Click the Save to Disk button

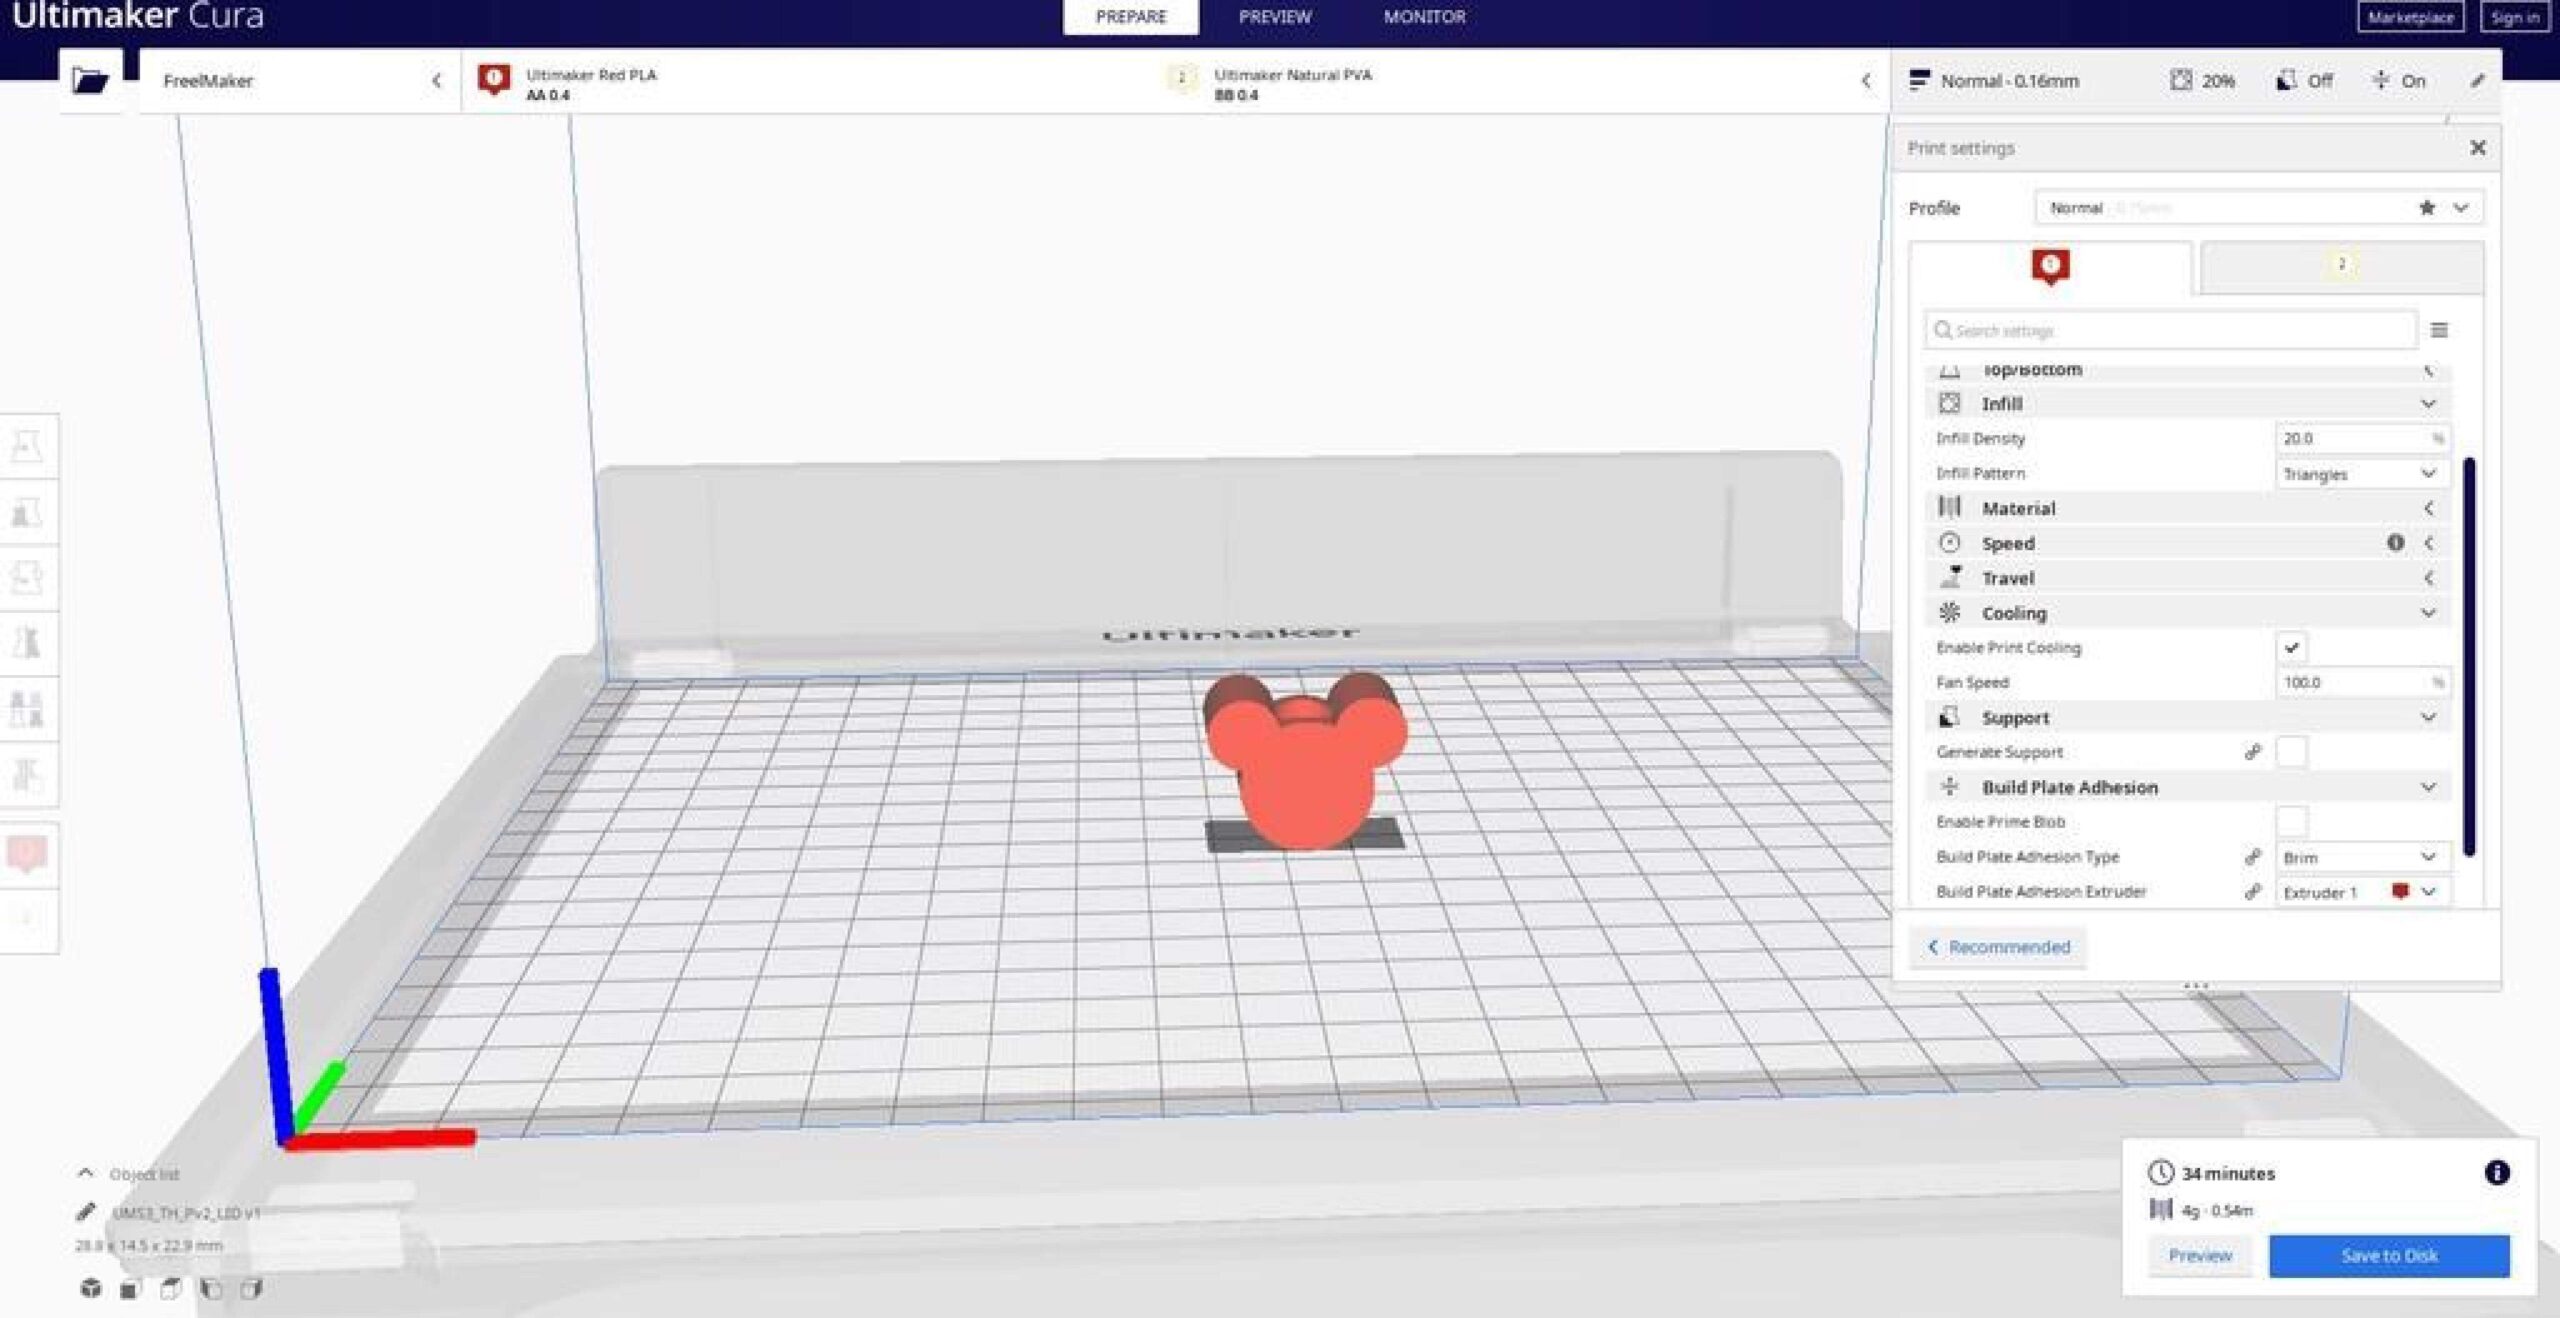[x=2389, y=1256]
